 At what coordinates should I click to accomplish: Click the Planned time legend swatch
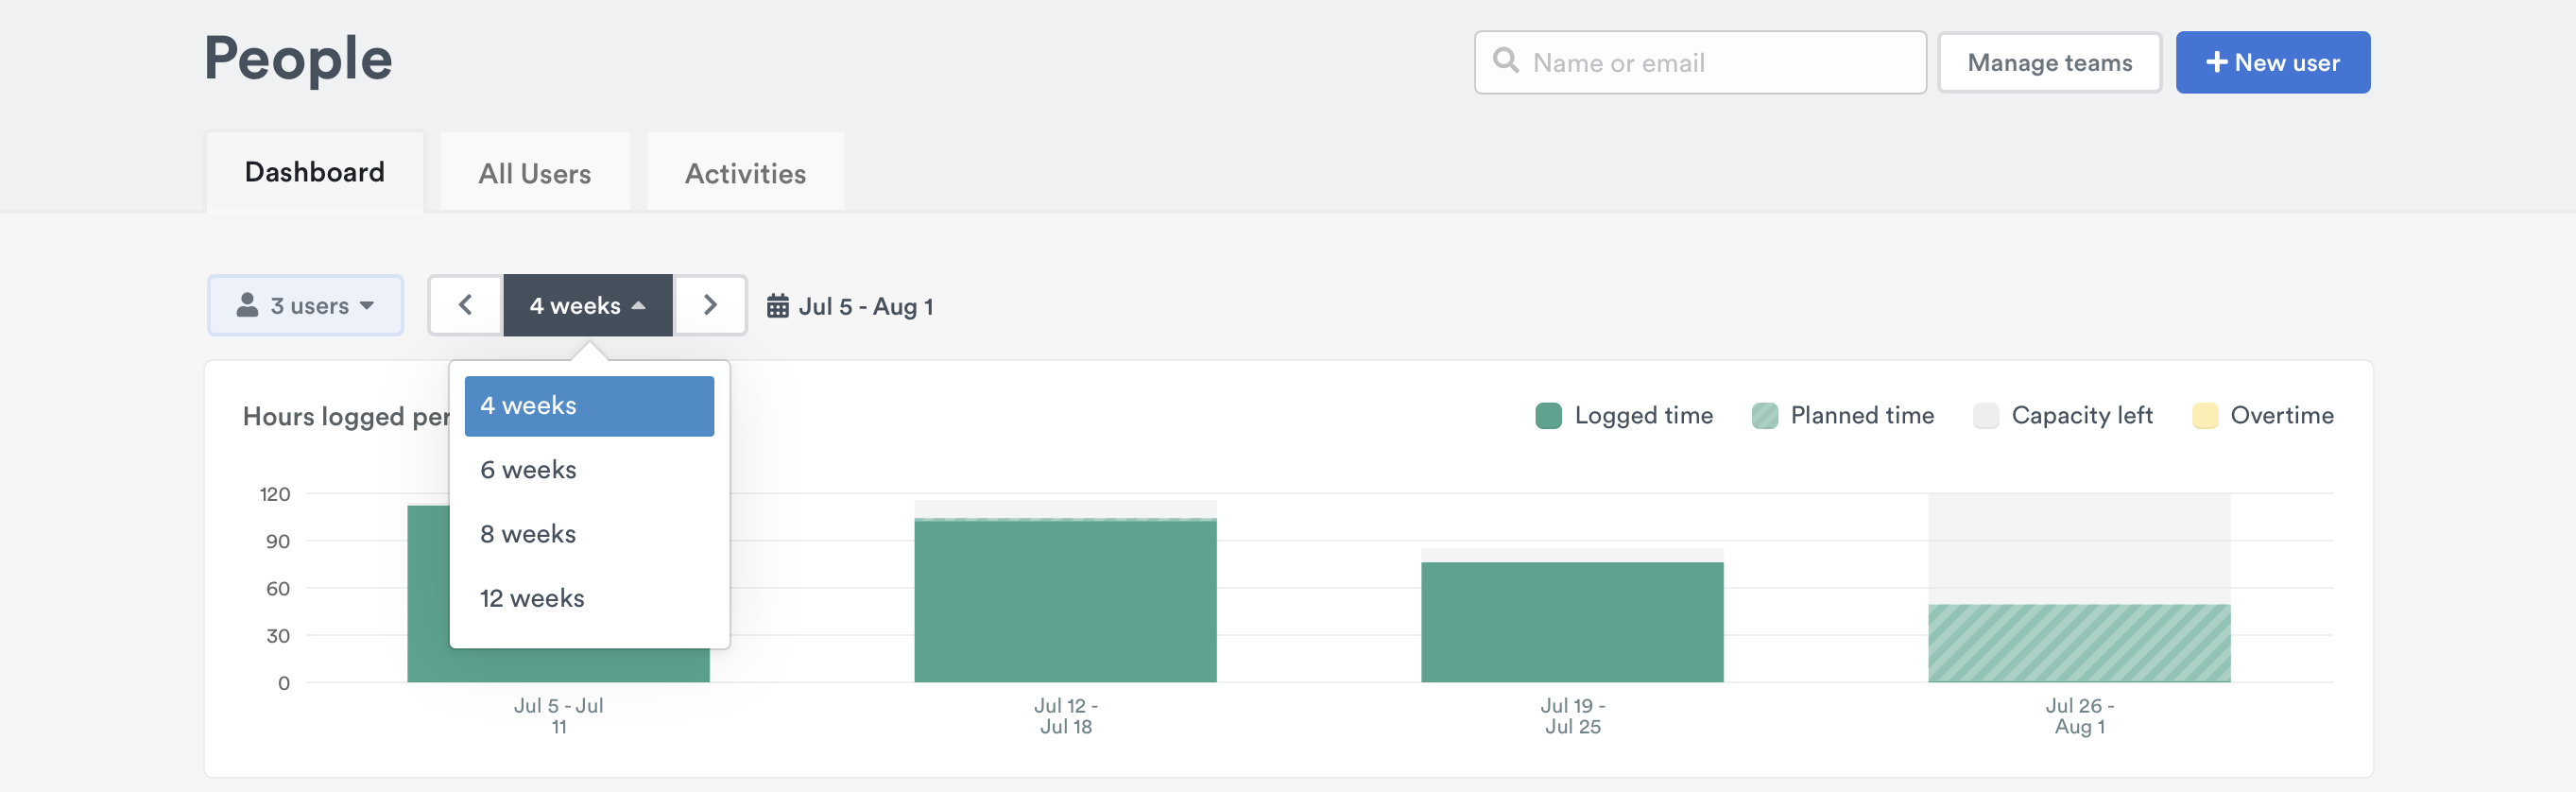click(1764, 416)
